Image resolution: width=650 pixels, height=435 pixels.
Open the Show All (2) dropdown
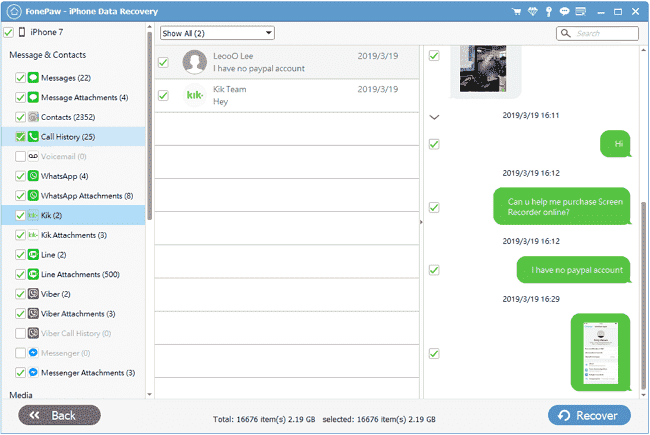pyautogui.click(x=217, y=33)
